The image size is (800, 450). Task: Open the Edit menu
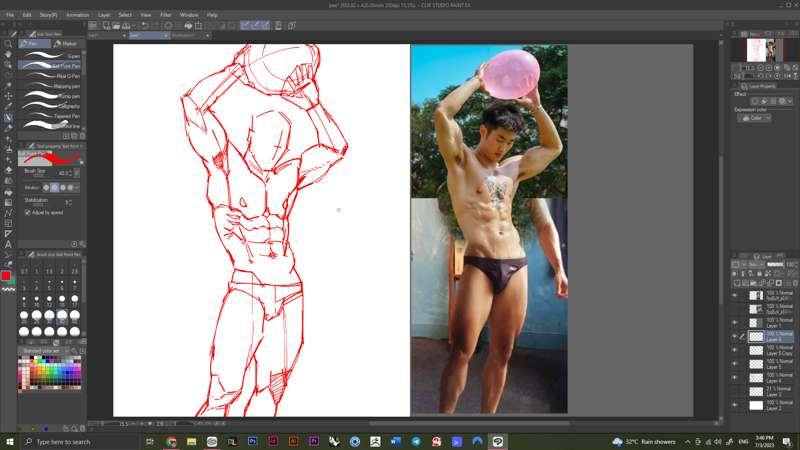tap(27, 15)
